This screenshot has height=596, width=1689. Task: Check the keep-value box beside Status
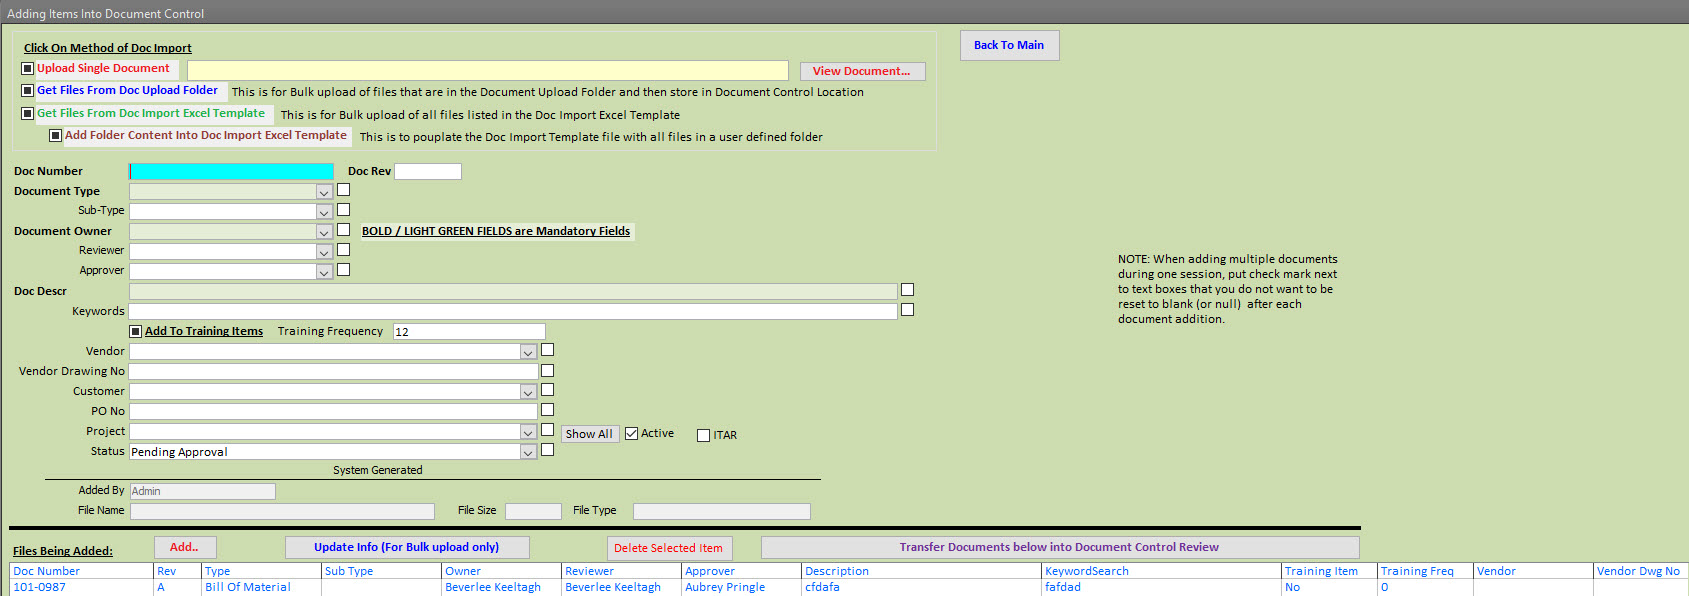(547, 450)
